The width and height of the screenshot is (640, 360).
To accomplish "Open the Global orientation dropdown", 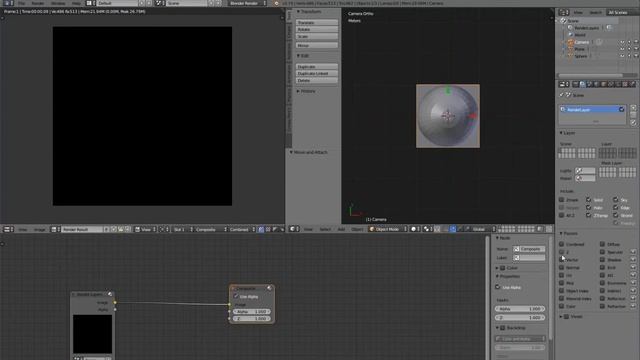I will coord(482,229).
